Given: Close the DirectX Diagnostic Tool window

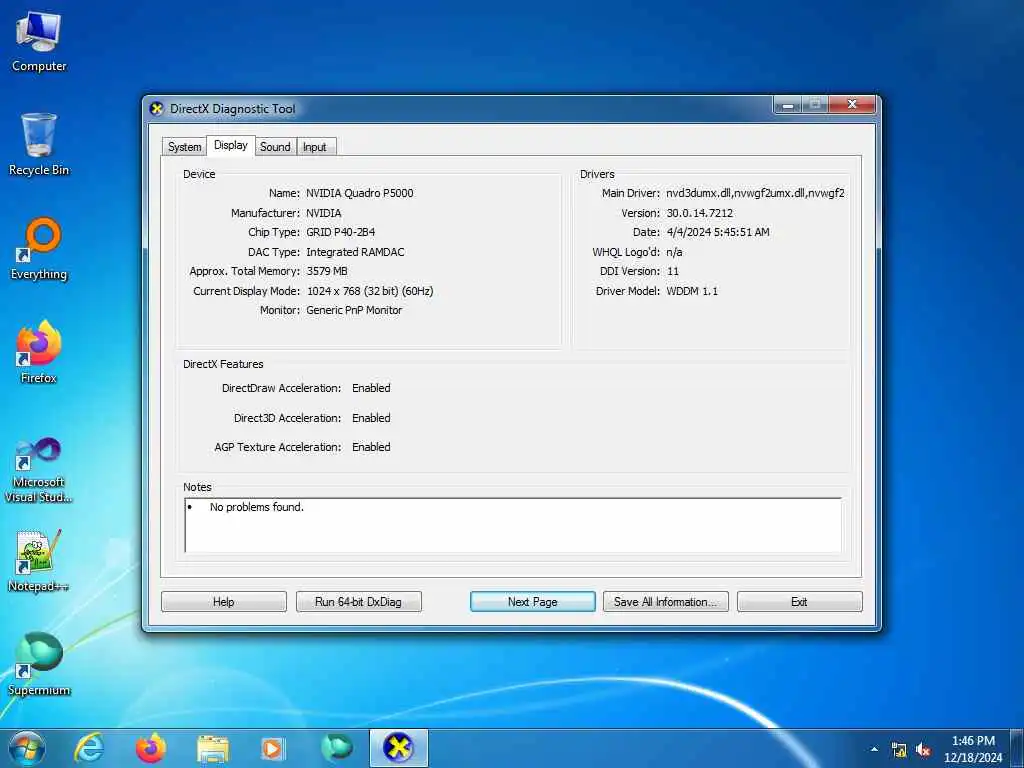Looking at the screenshot, I should point(852,104).
